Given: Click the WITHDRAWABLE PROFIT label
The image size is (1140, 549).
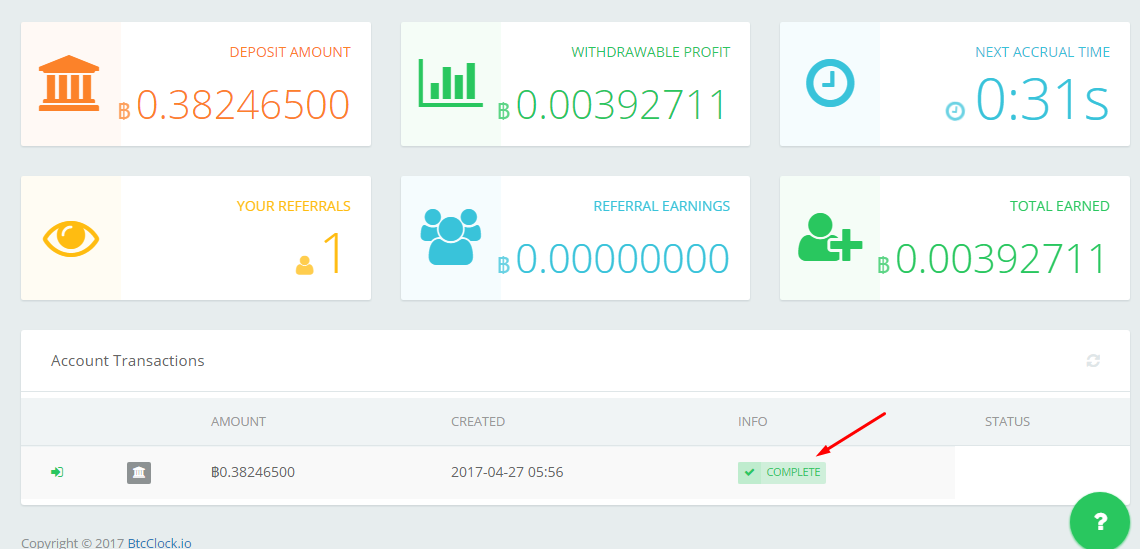Looking at the screenshot, I should [x=651, y=52].
